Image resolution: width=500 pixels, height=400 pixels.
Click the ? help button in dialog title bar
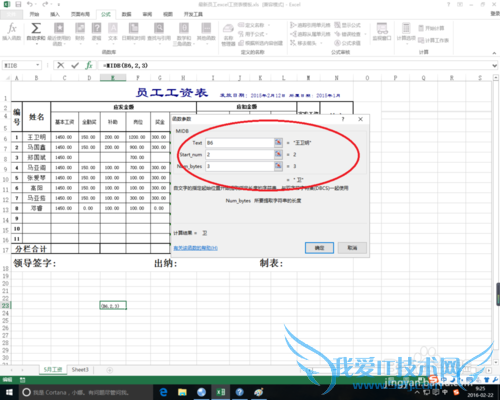pos(343,119)
